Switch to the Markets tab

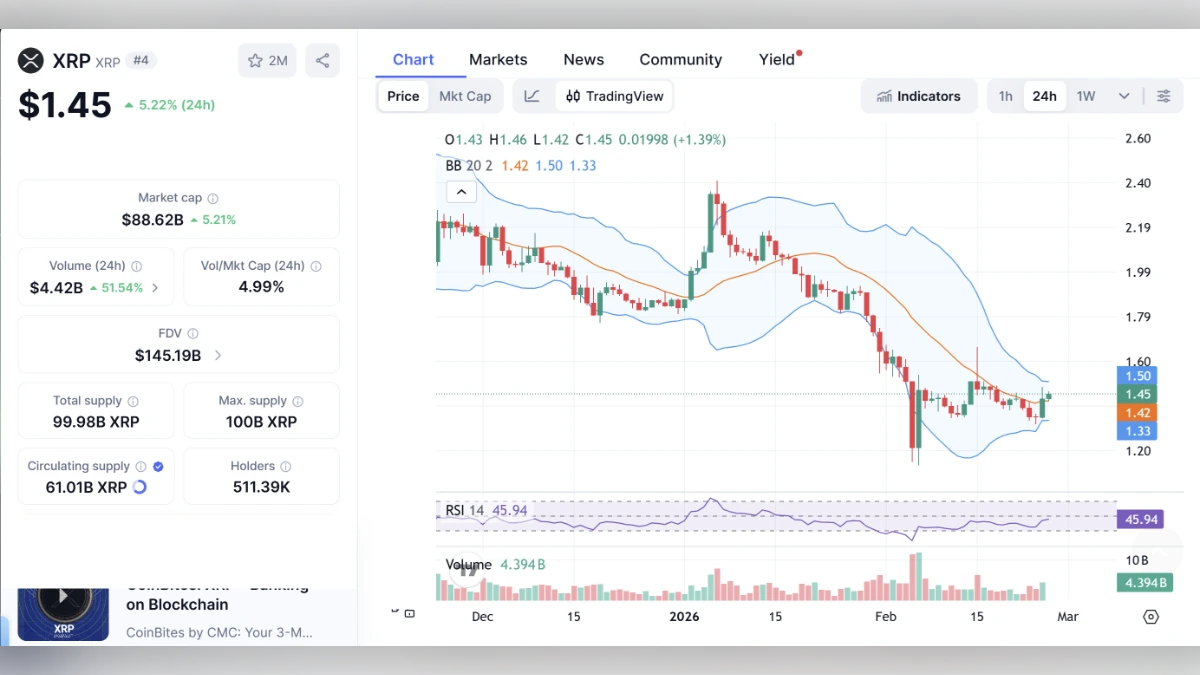[x=498, y=59]
